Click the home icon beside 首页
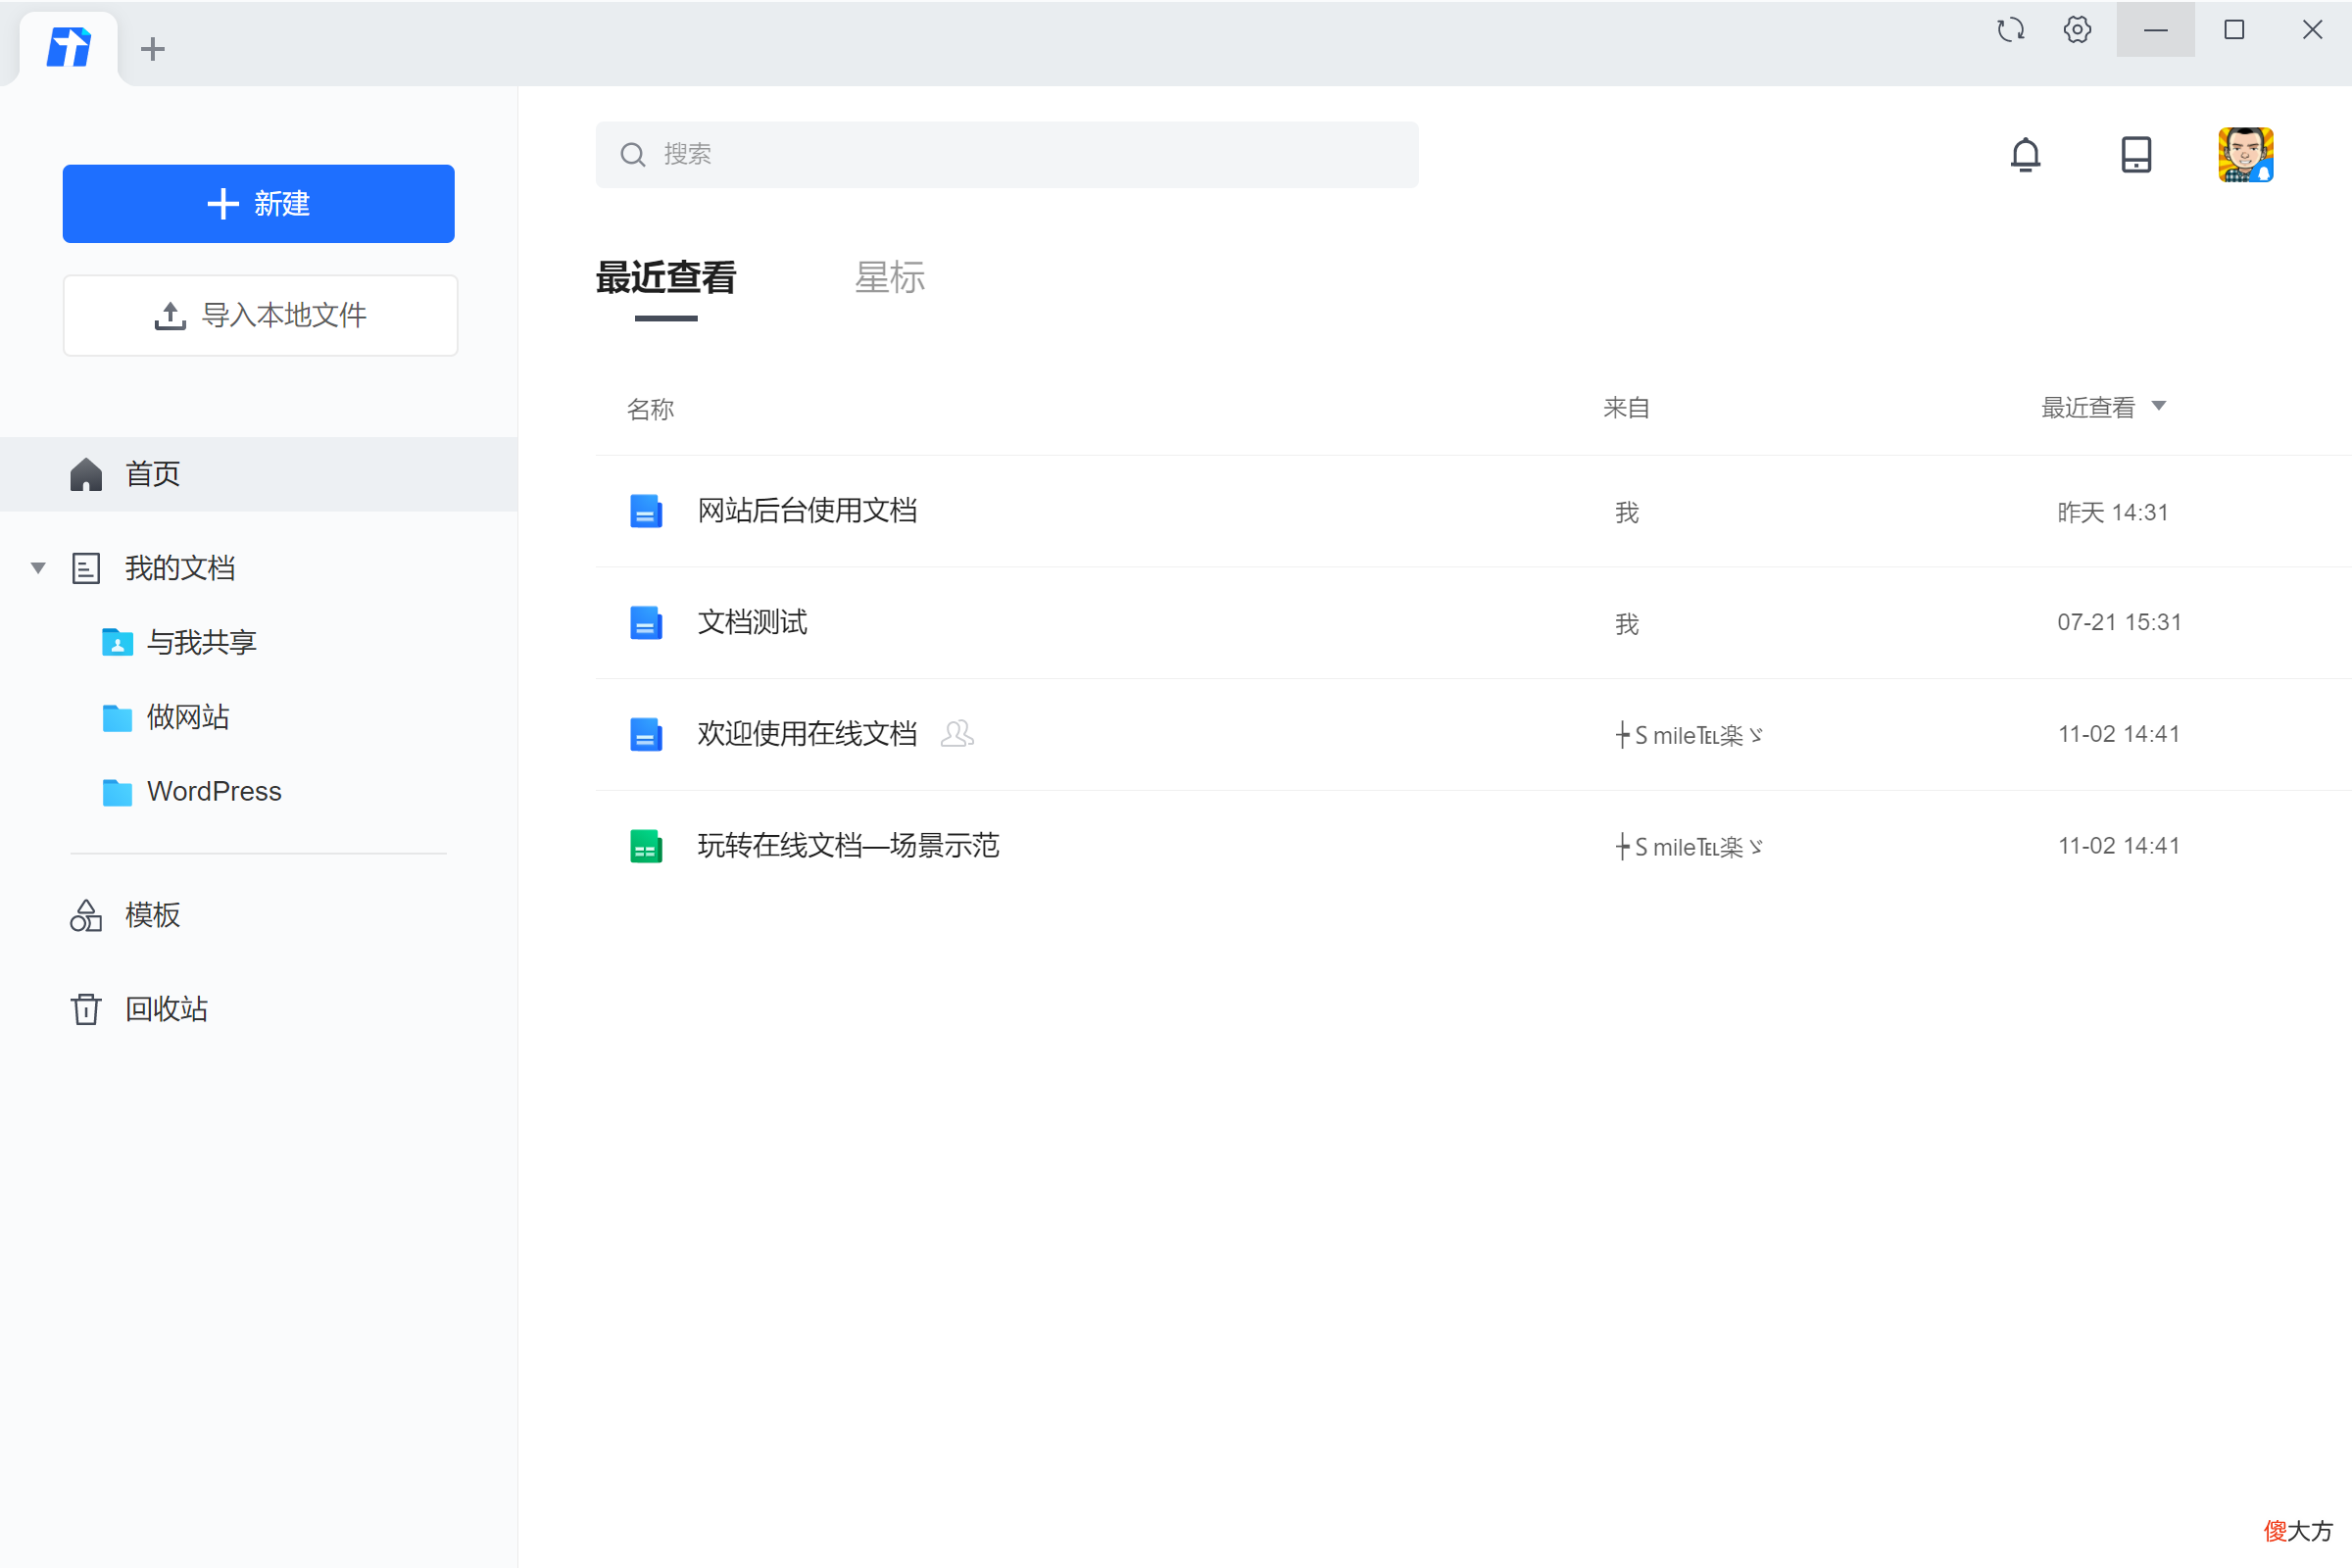Viewport: 2352px width, 1568px height. point(86,473)
